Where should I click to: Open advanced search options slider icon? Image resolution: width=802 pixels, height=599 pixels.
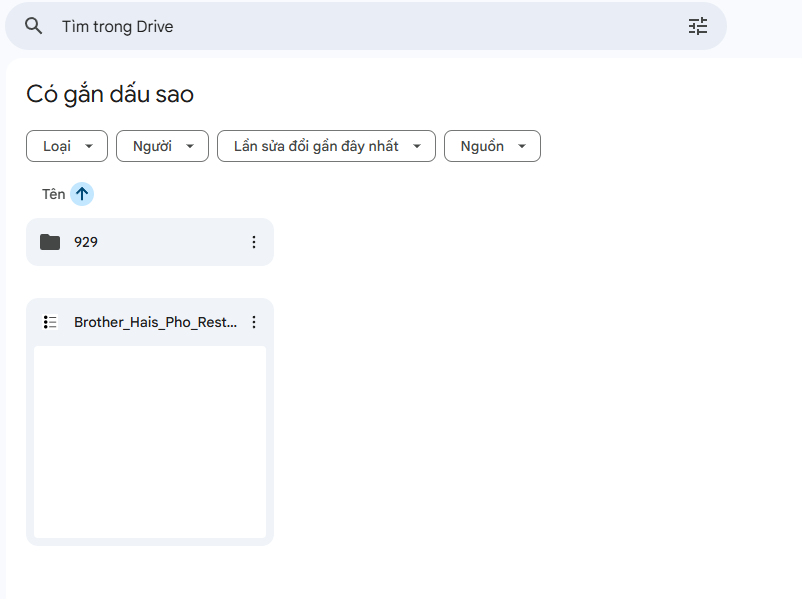click(697, 26)
